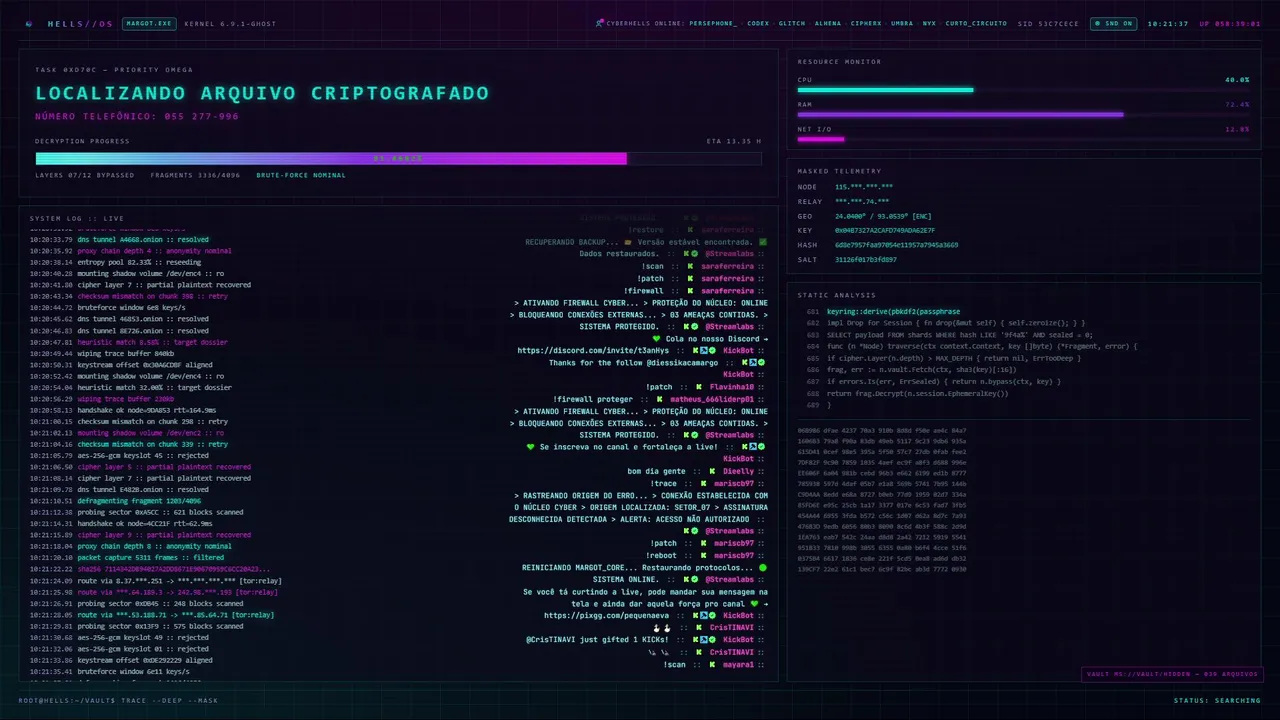Click the pointing-hands emoji sent by CrisTINAVI
The height and width of the screenshot is (720, 1280).
(x=662, y=627)
